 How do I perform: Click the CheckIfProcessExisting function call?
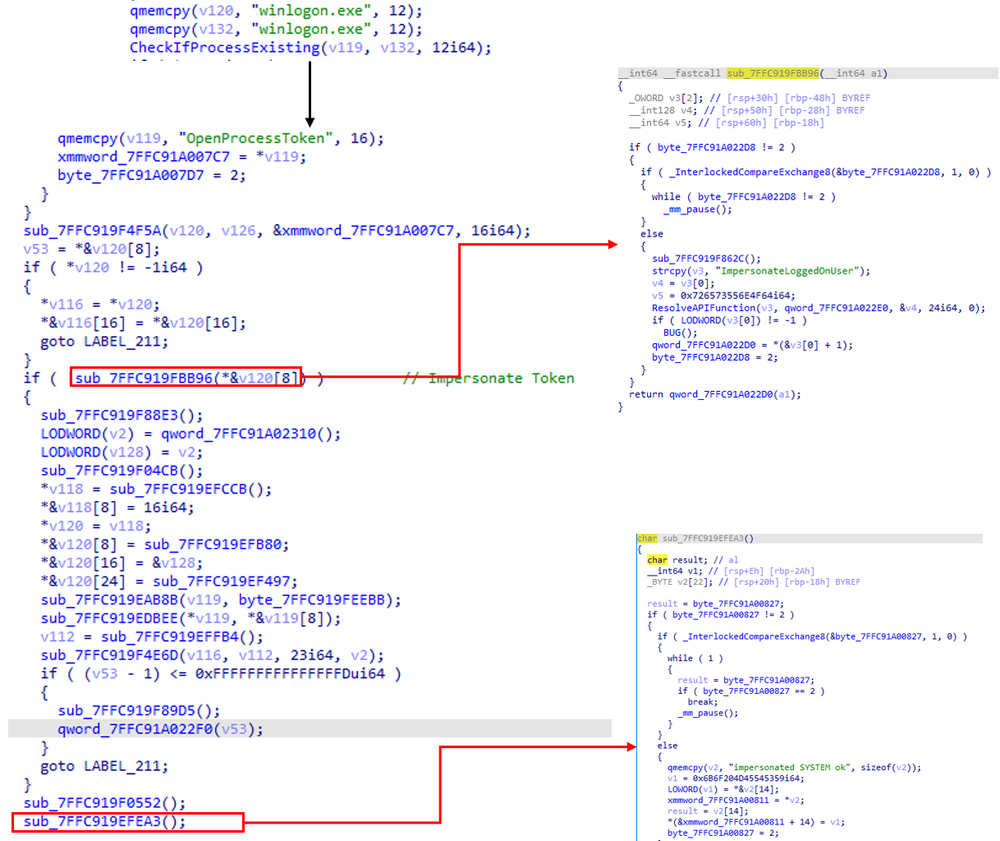click(311, 48)
